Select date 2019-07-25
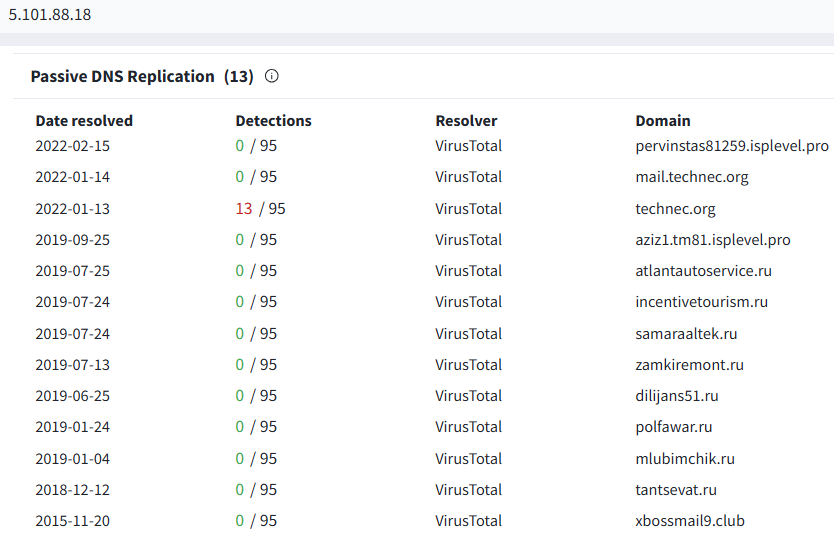Viewport: 834px width, 541px height. click(x=72, y=271)
